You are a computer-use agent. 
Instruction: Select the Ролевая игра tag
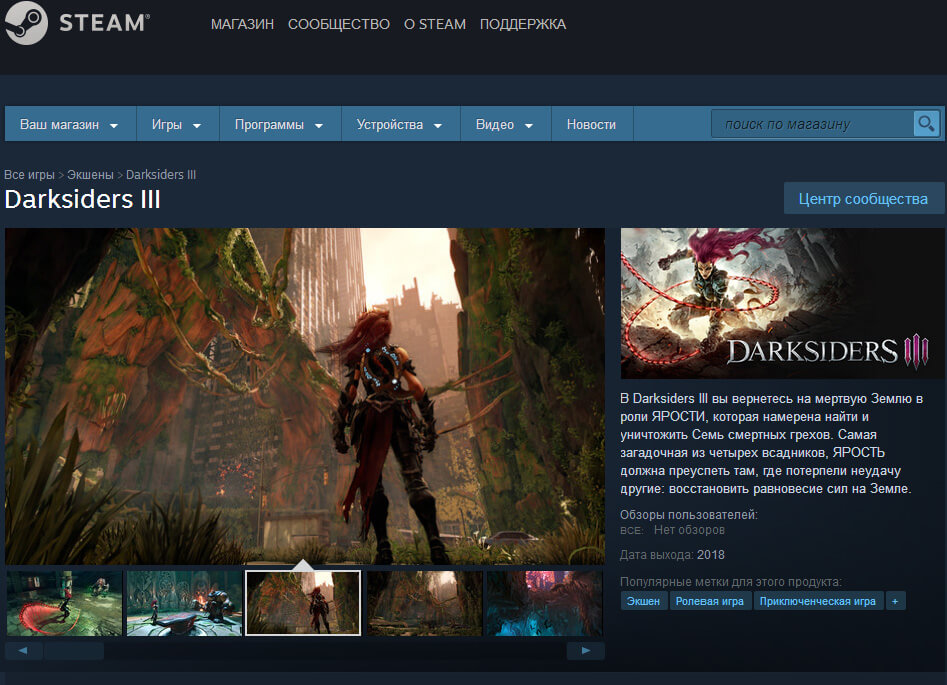[710, 601]
